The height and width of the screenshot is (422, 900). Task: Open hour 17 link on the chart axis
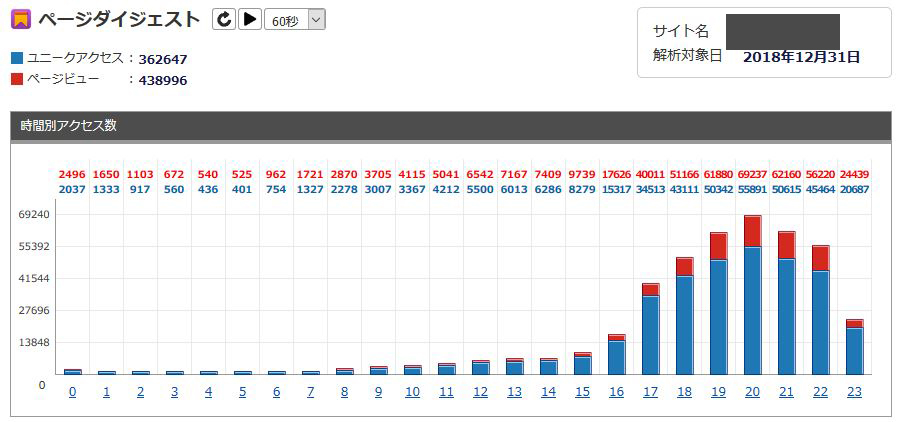tap(650, 392)
